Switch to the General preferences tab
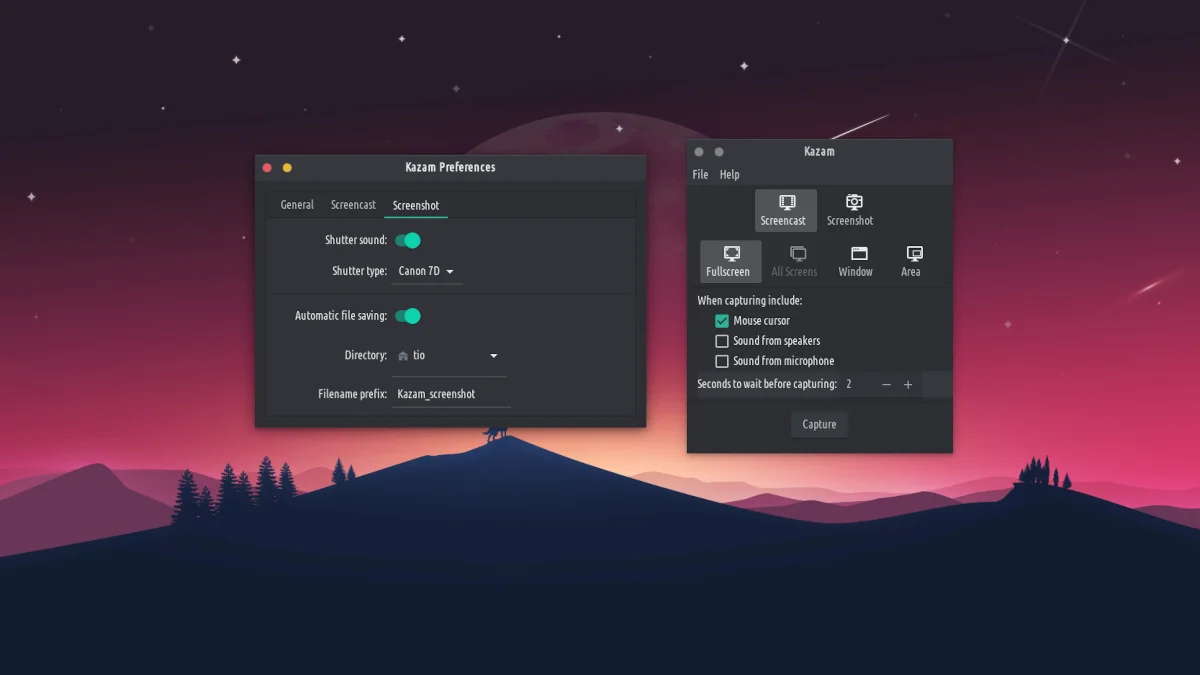1200x675 pixels. point(297,205)
